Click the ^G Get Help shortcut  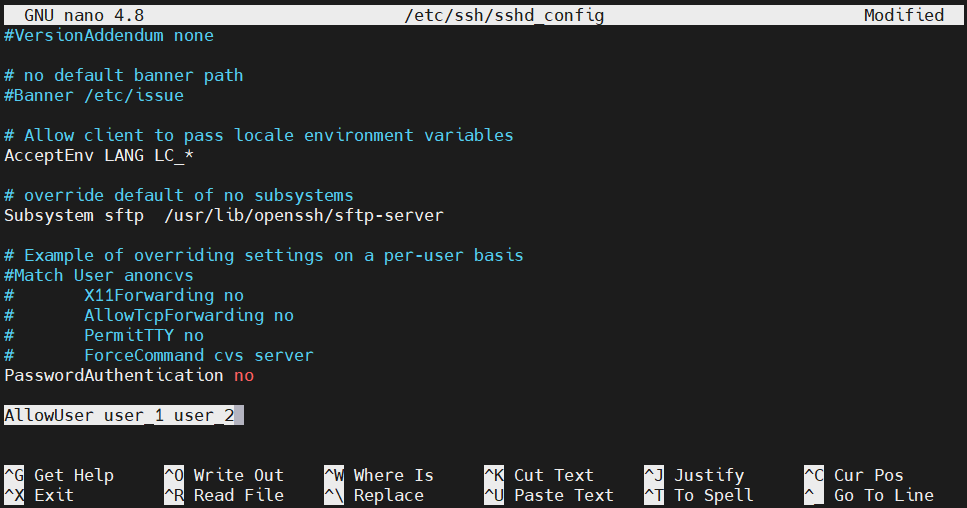tap(59, 475)
